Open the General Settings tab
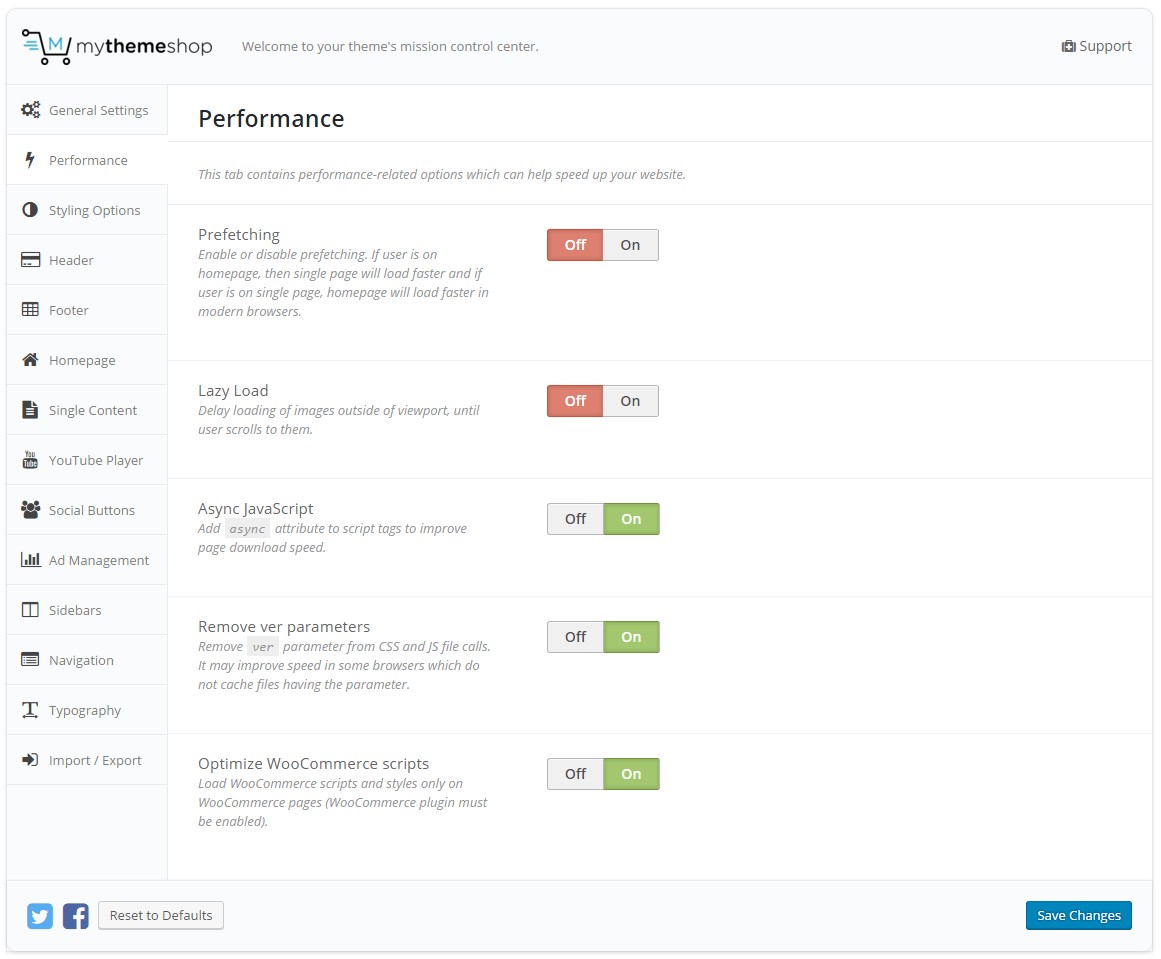The height and width of the screenshot is (959, 1161). [87, 110]
